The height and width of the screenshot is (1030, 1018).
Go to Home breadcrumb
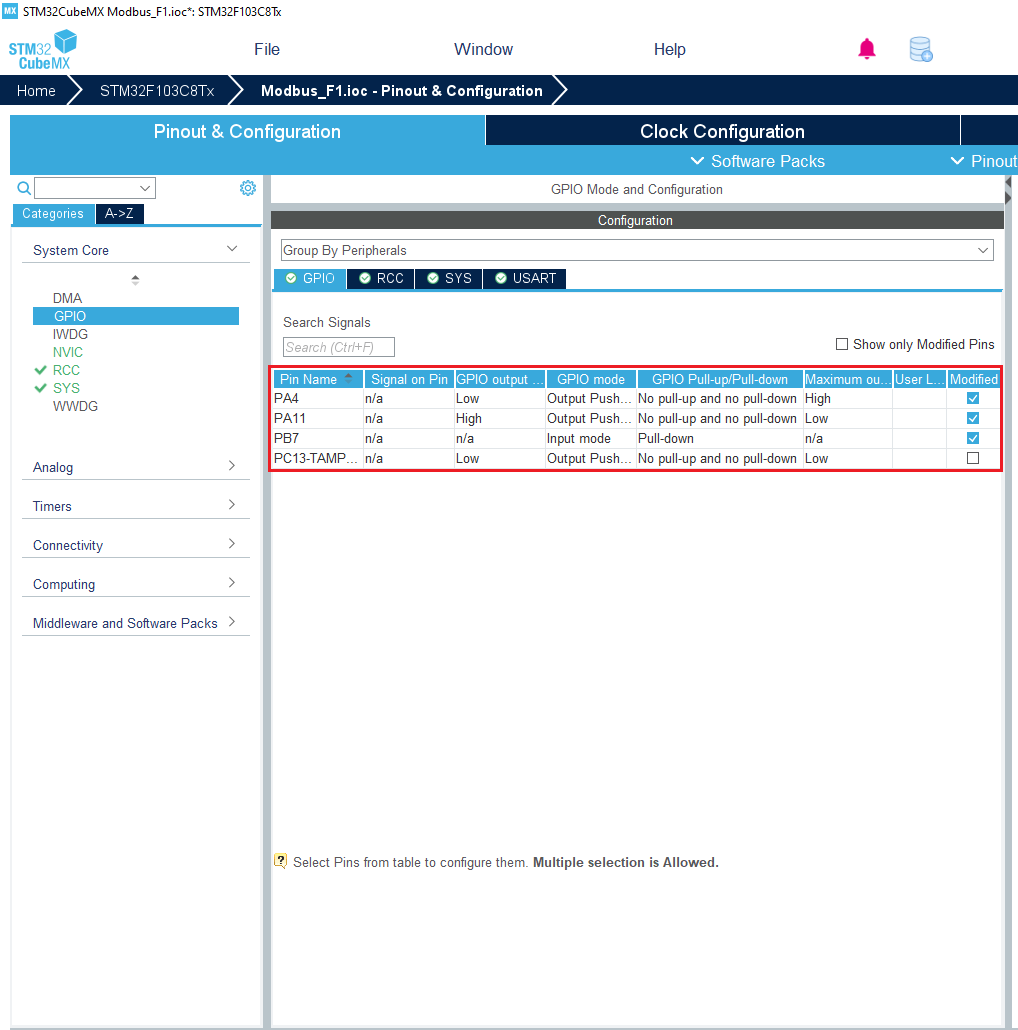pyautogui.click(x=36, y=91)
